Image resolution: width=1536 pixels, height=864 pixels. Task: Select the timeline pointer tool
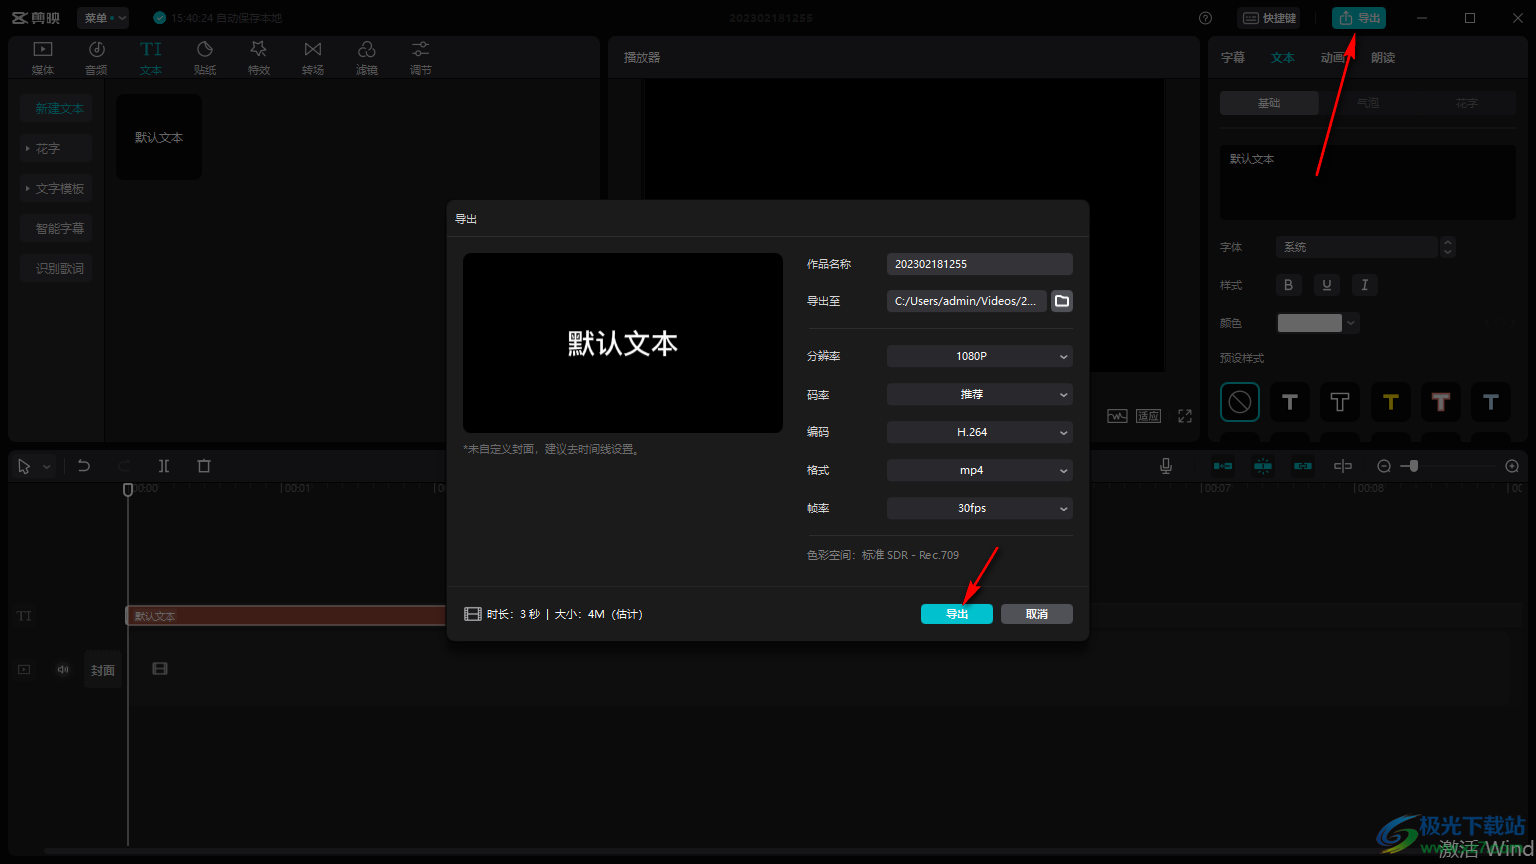[24, 466]
